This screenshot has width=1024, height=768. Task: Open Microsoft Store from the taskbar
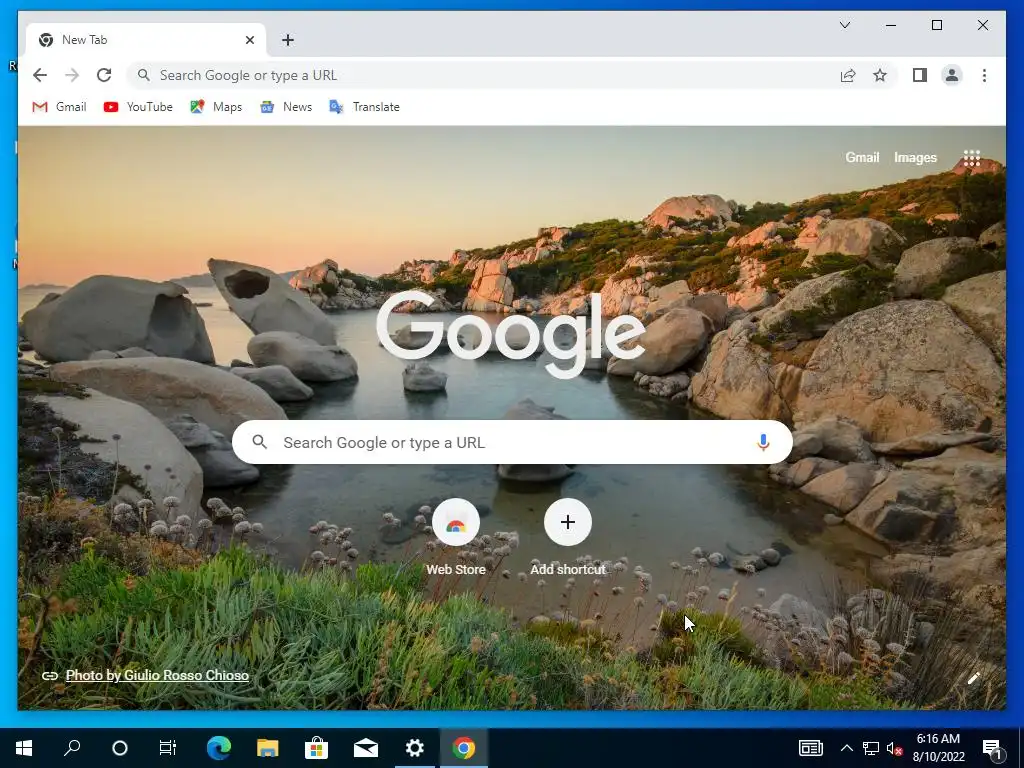click(316, 748)
